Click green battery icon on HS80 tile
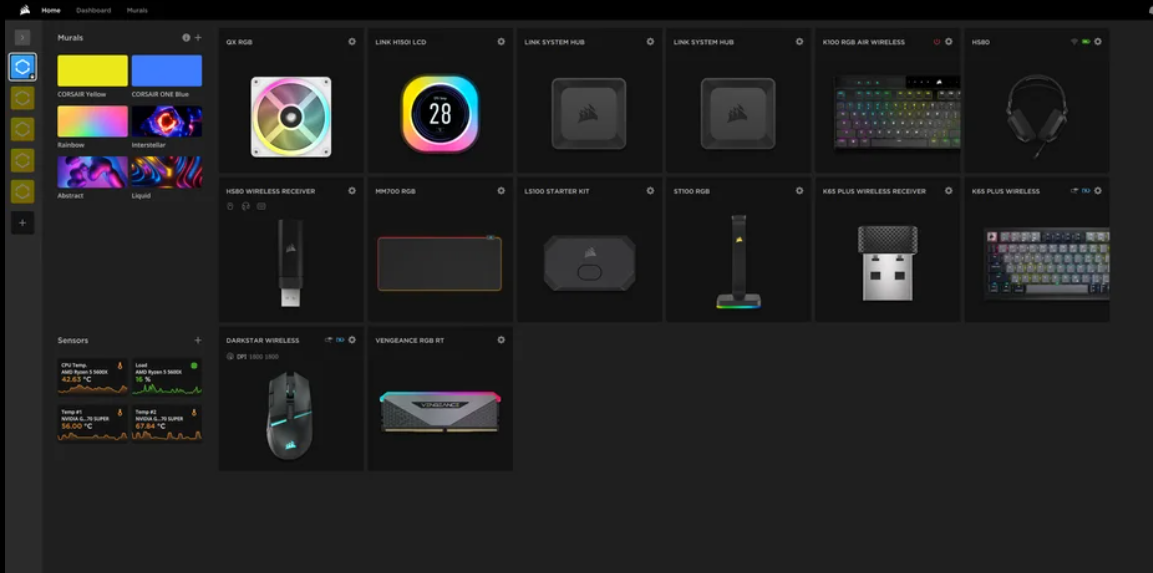 tap(1086, 42)
